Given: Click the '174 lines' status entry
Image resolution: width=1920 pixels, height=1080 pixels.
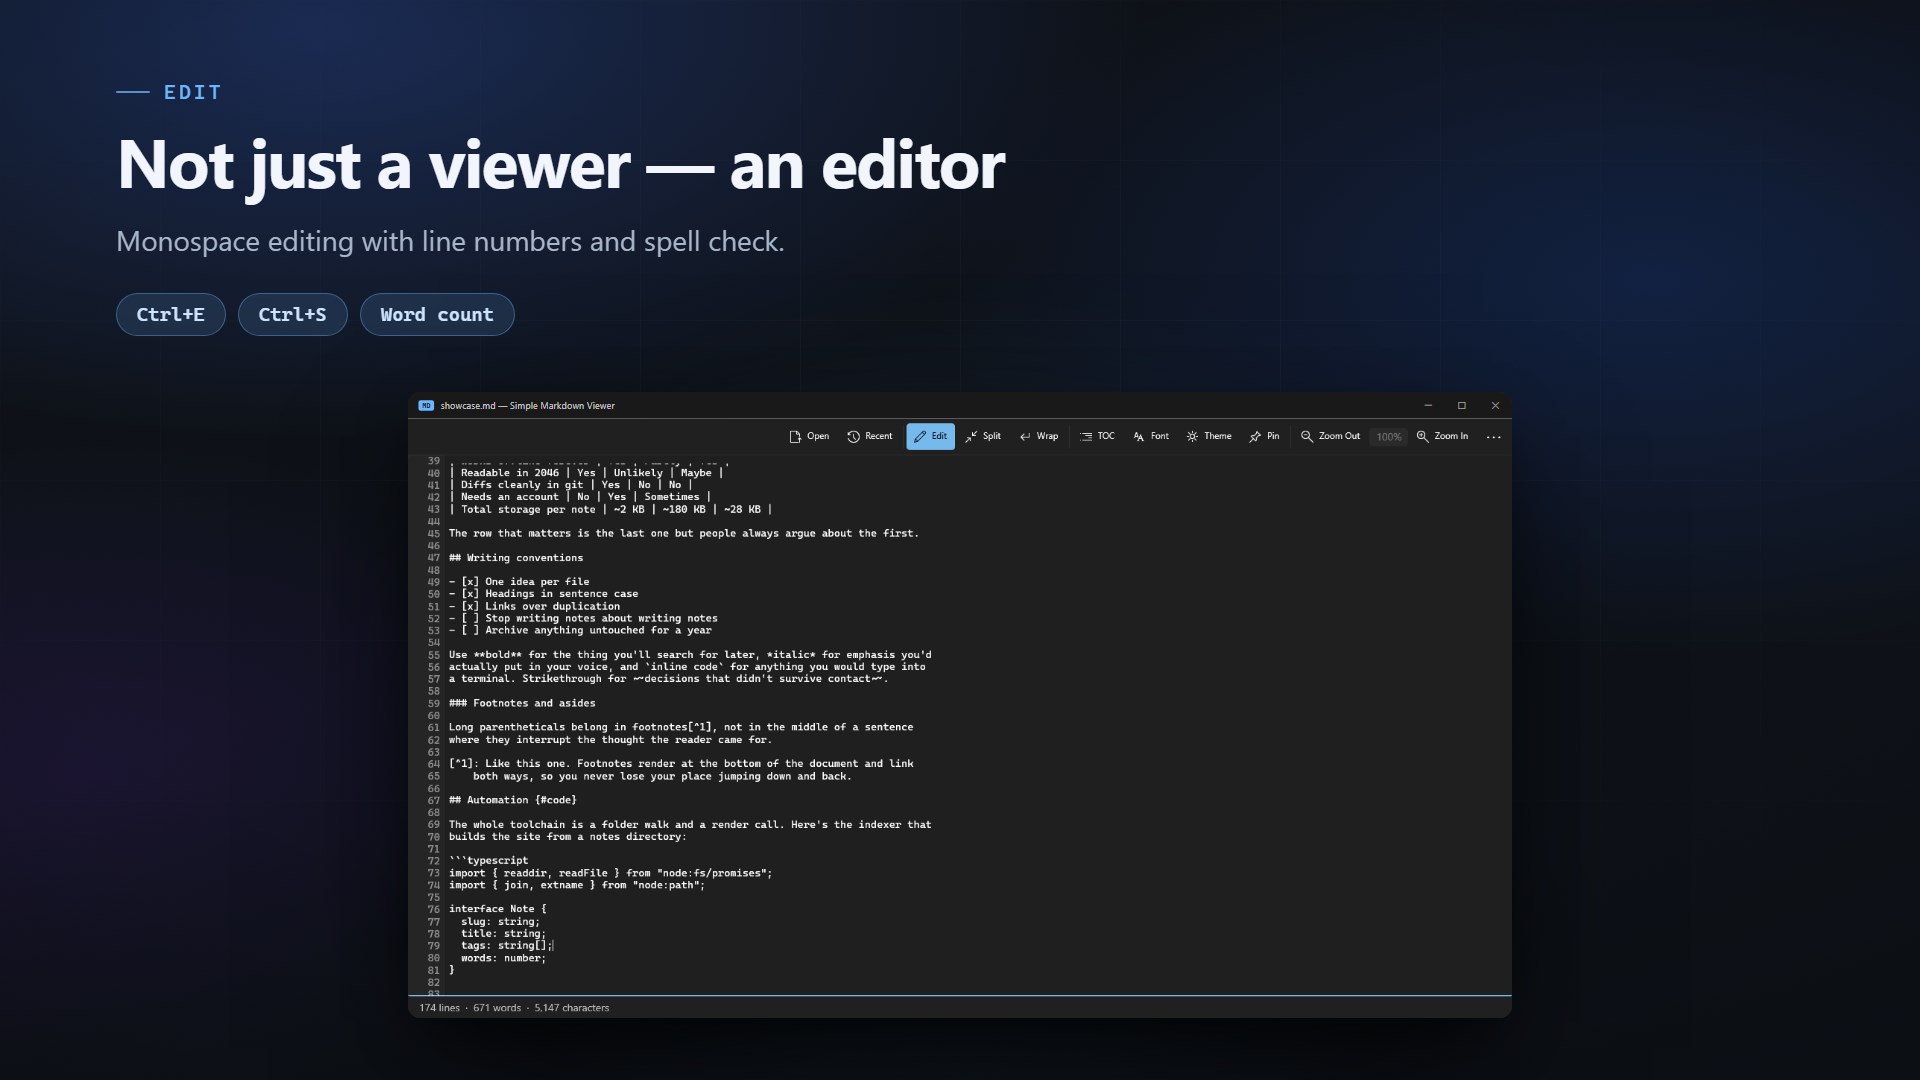Looking at the screenshot, I should point(440,1008).
